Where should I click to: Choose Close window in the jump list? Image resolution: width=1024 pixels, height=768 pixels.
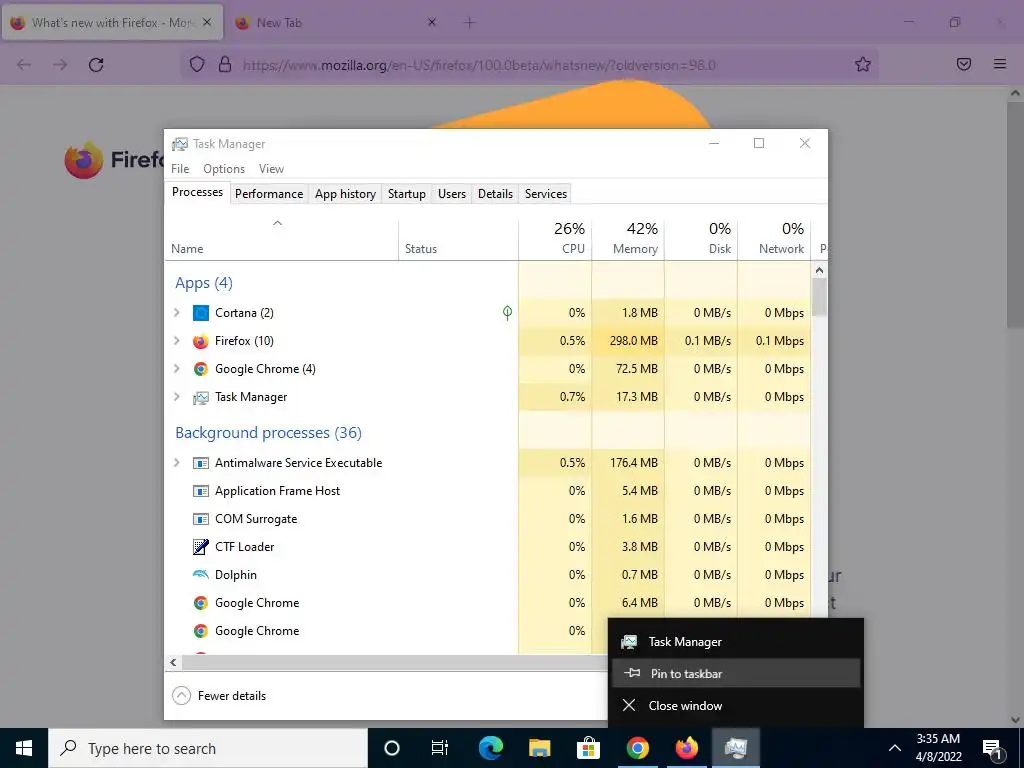pyautogui.click(x=736, y=705)
